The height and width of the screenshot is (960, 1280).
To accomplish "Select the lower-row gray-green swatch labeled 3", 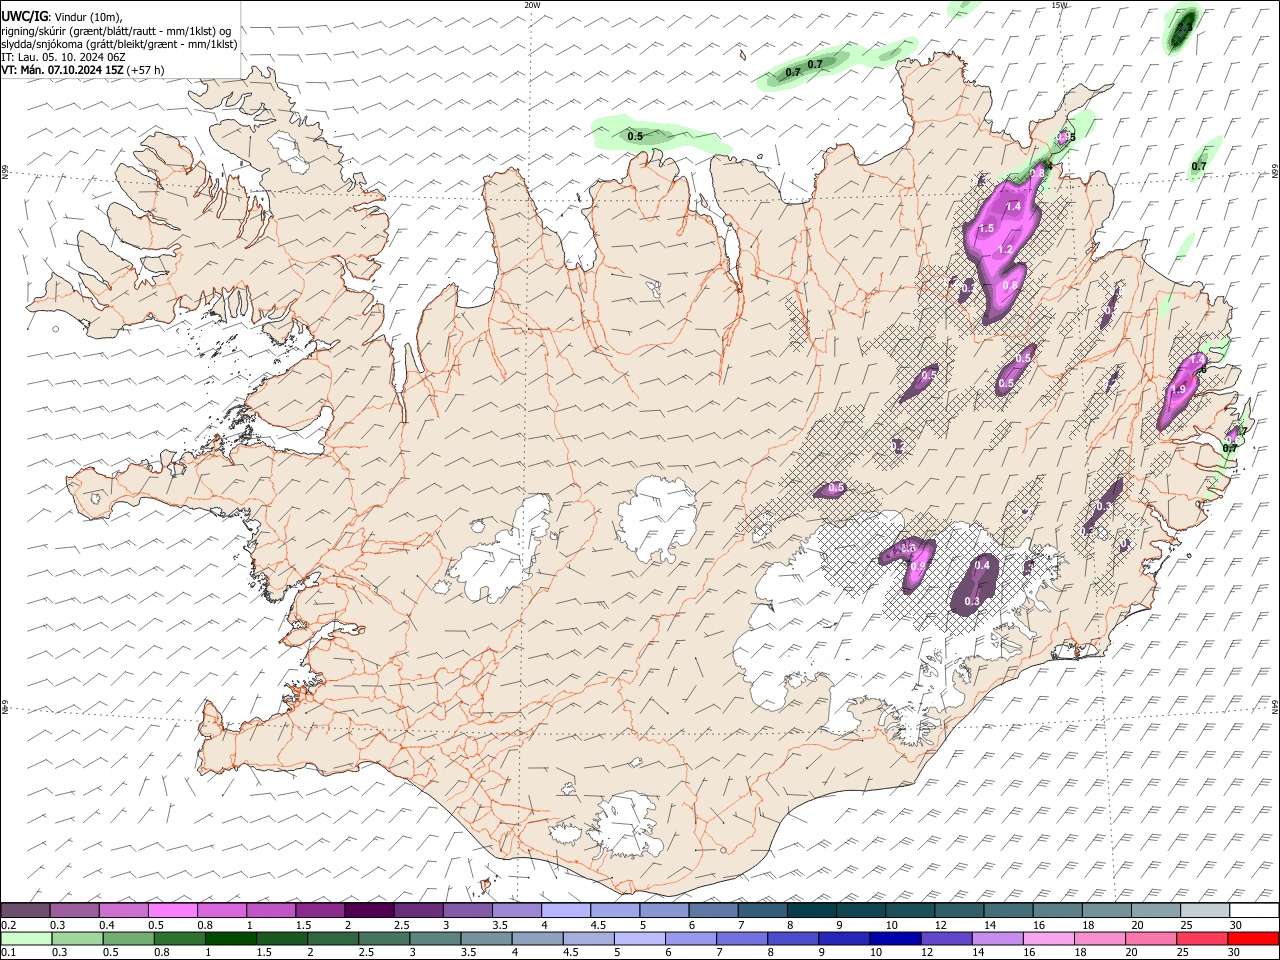I will coord(435,938).
